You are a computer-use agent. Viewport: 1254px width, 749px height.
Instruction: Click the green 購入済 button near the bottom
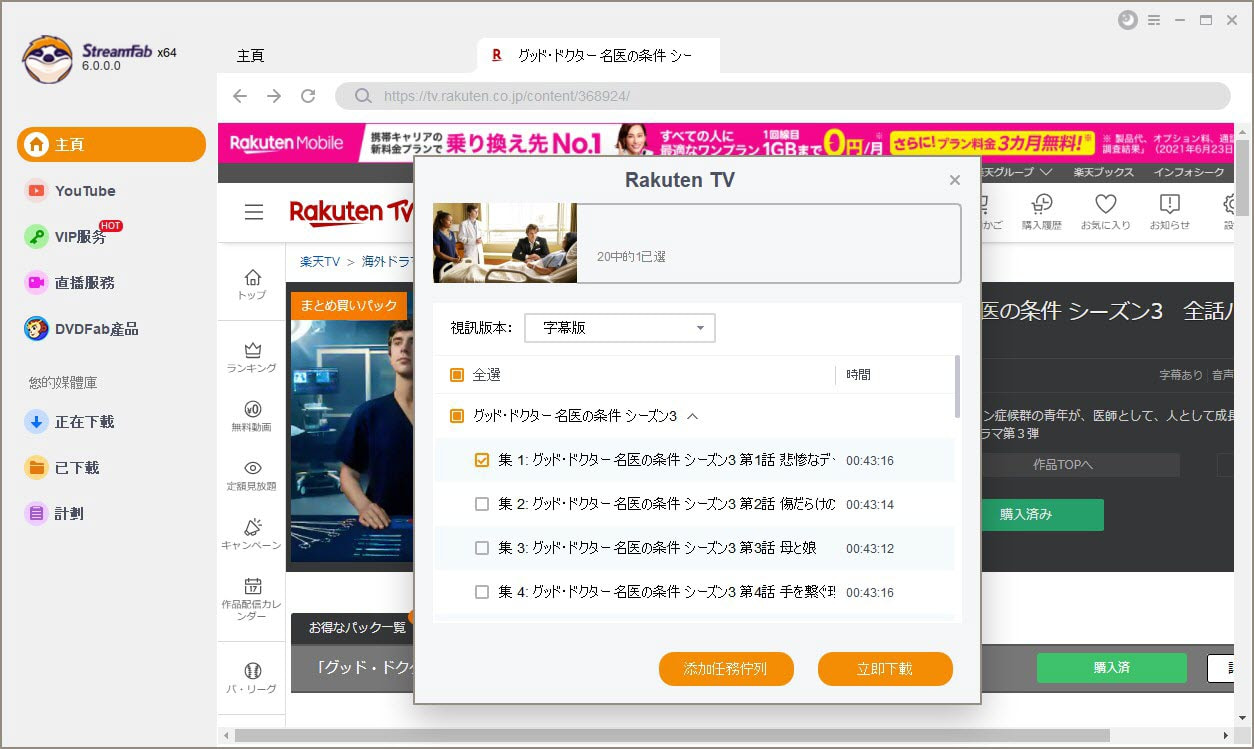coord(1111,667)
